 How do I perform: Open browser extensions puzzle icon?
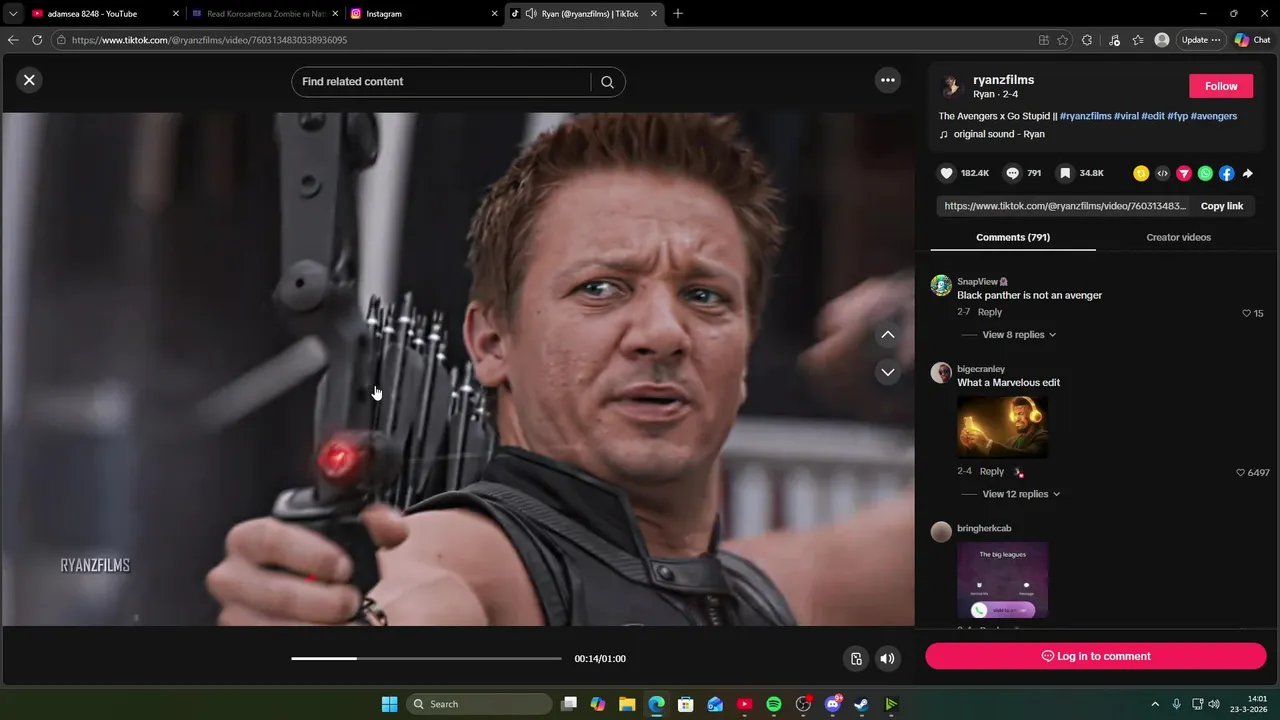click(x=1087, y=40)
